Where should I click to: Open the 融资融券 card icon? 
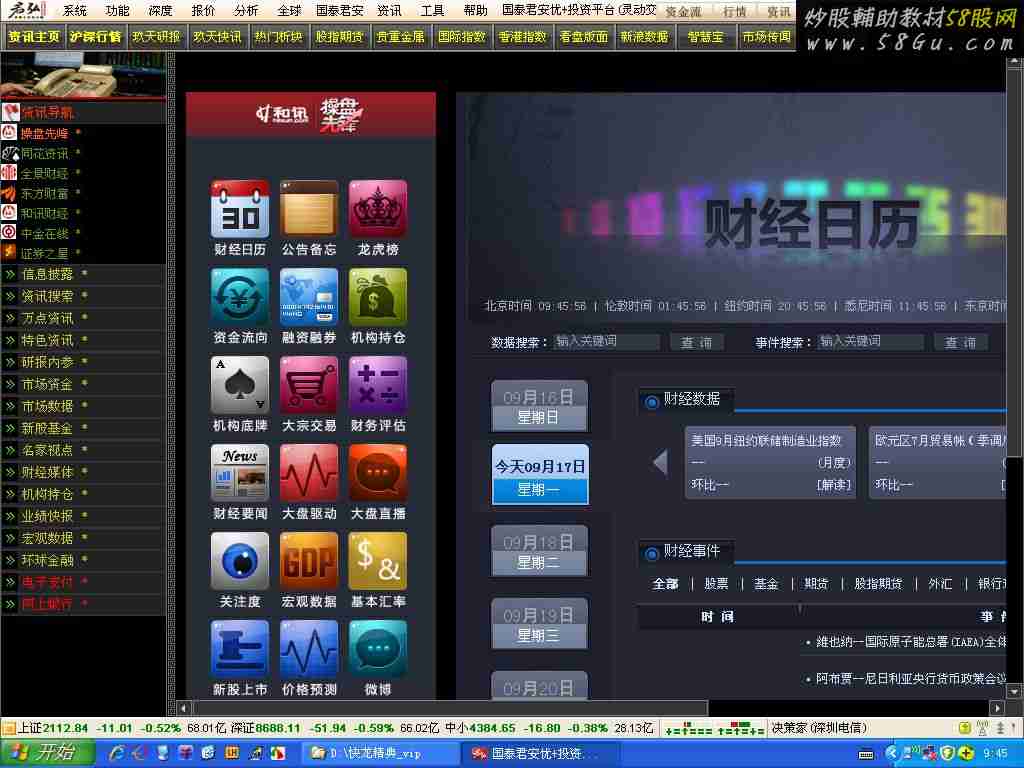coord(309,297)
